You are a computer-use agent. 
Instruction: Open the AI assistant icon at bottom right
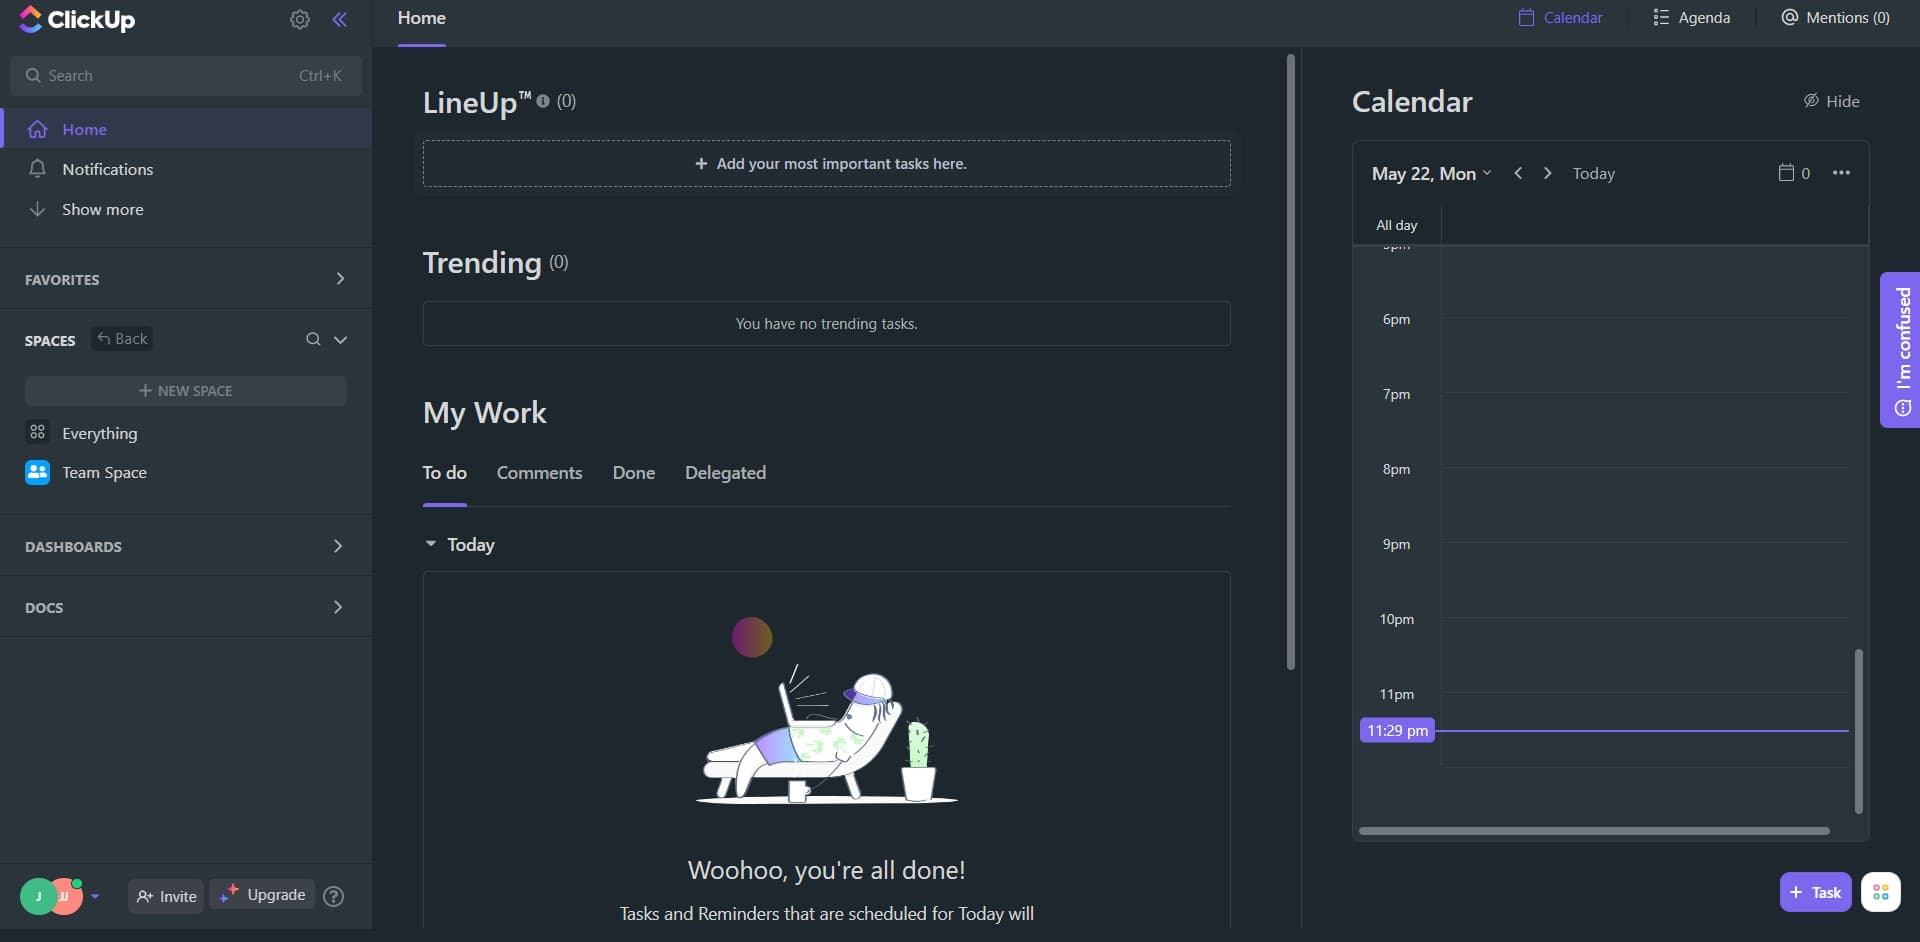pos(1883,892)
